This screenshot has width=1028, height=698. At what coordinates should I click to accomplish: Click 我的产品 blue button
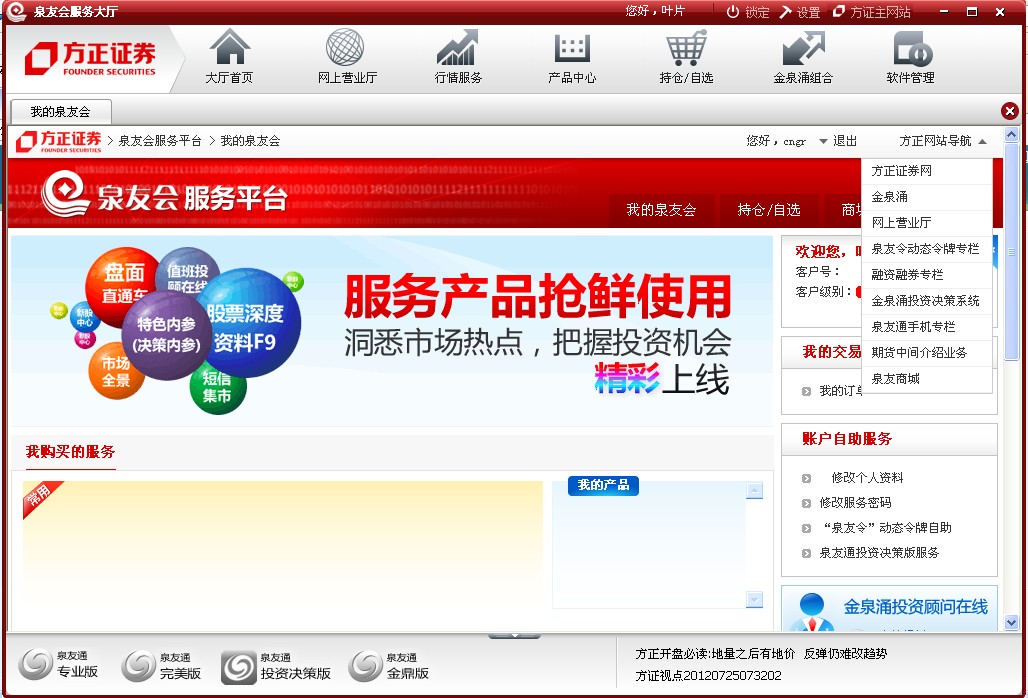tap(603, 485)
